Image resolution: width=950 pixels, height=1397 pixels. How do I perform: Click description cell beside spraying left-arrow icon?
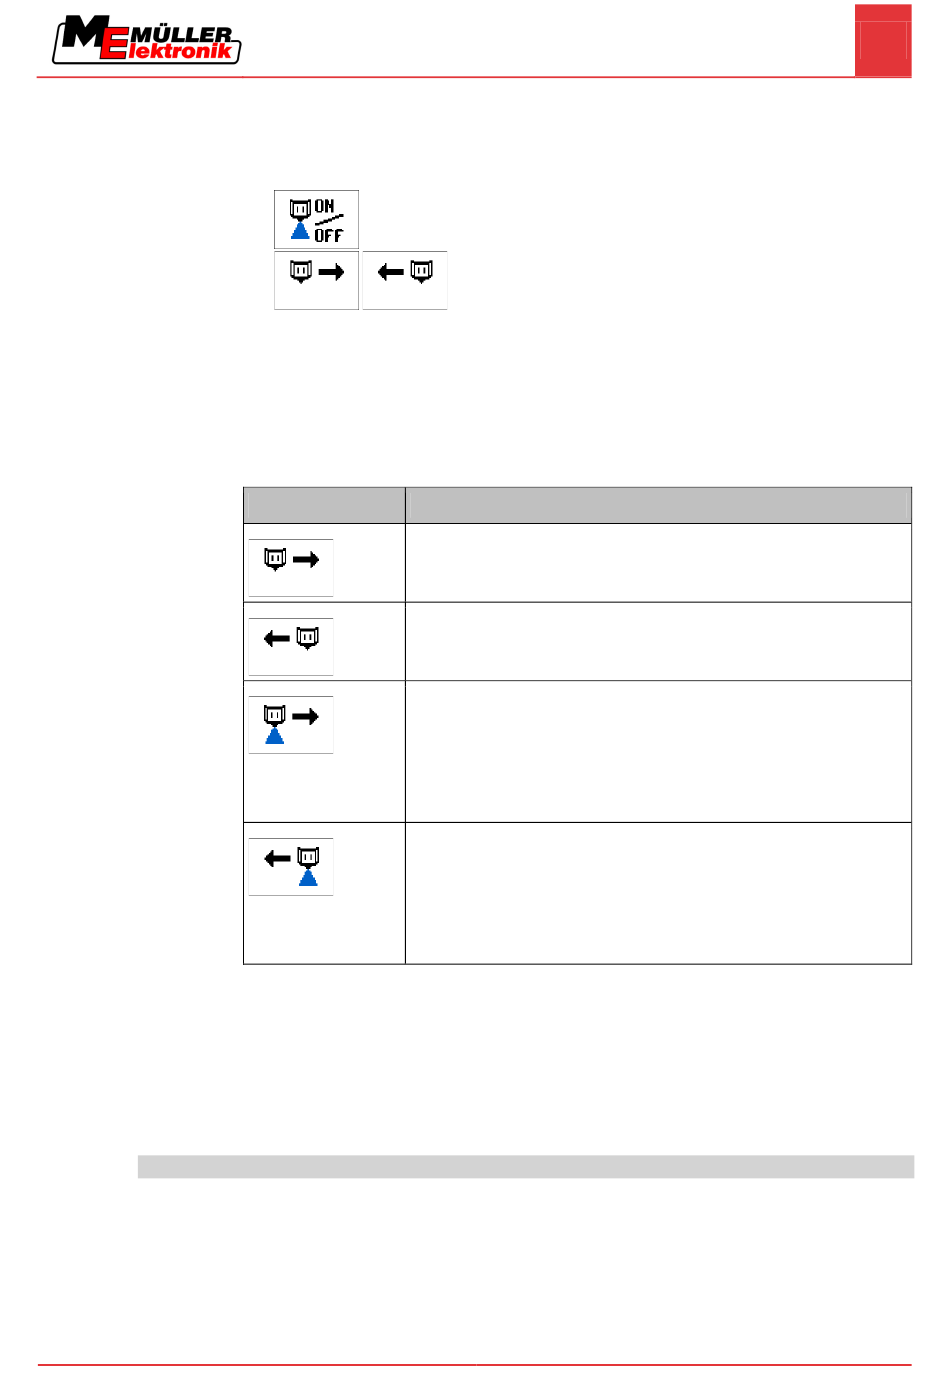click(x=658, y=893)
